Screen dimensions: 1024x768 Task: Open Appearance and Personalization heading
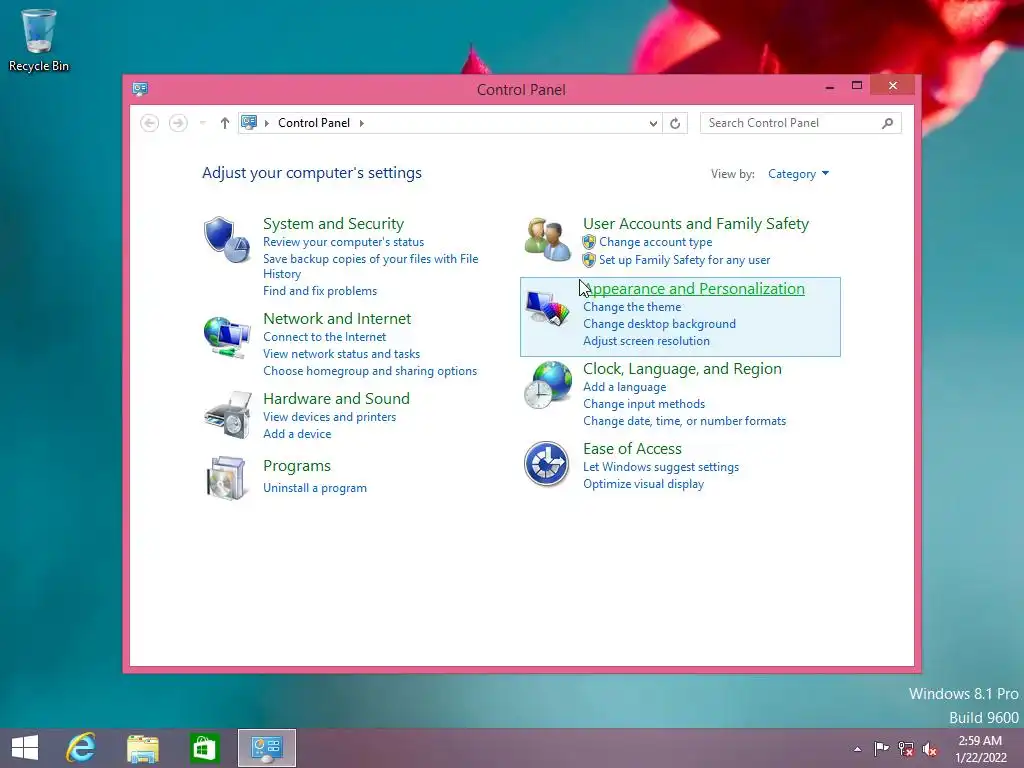click(x=694, y=289)
